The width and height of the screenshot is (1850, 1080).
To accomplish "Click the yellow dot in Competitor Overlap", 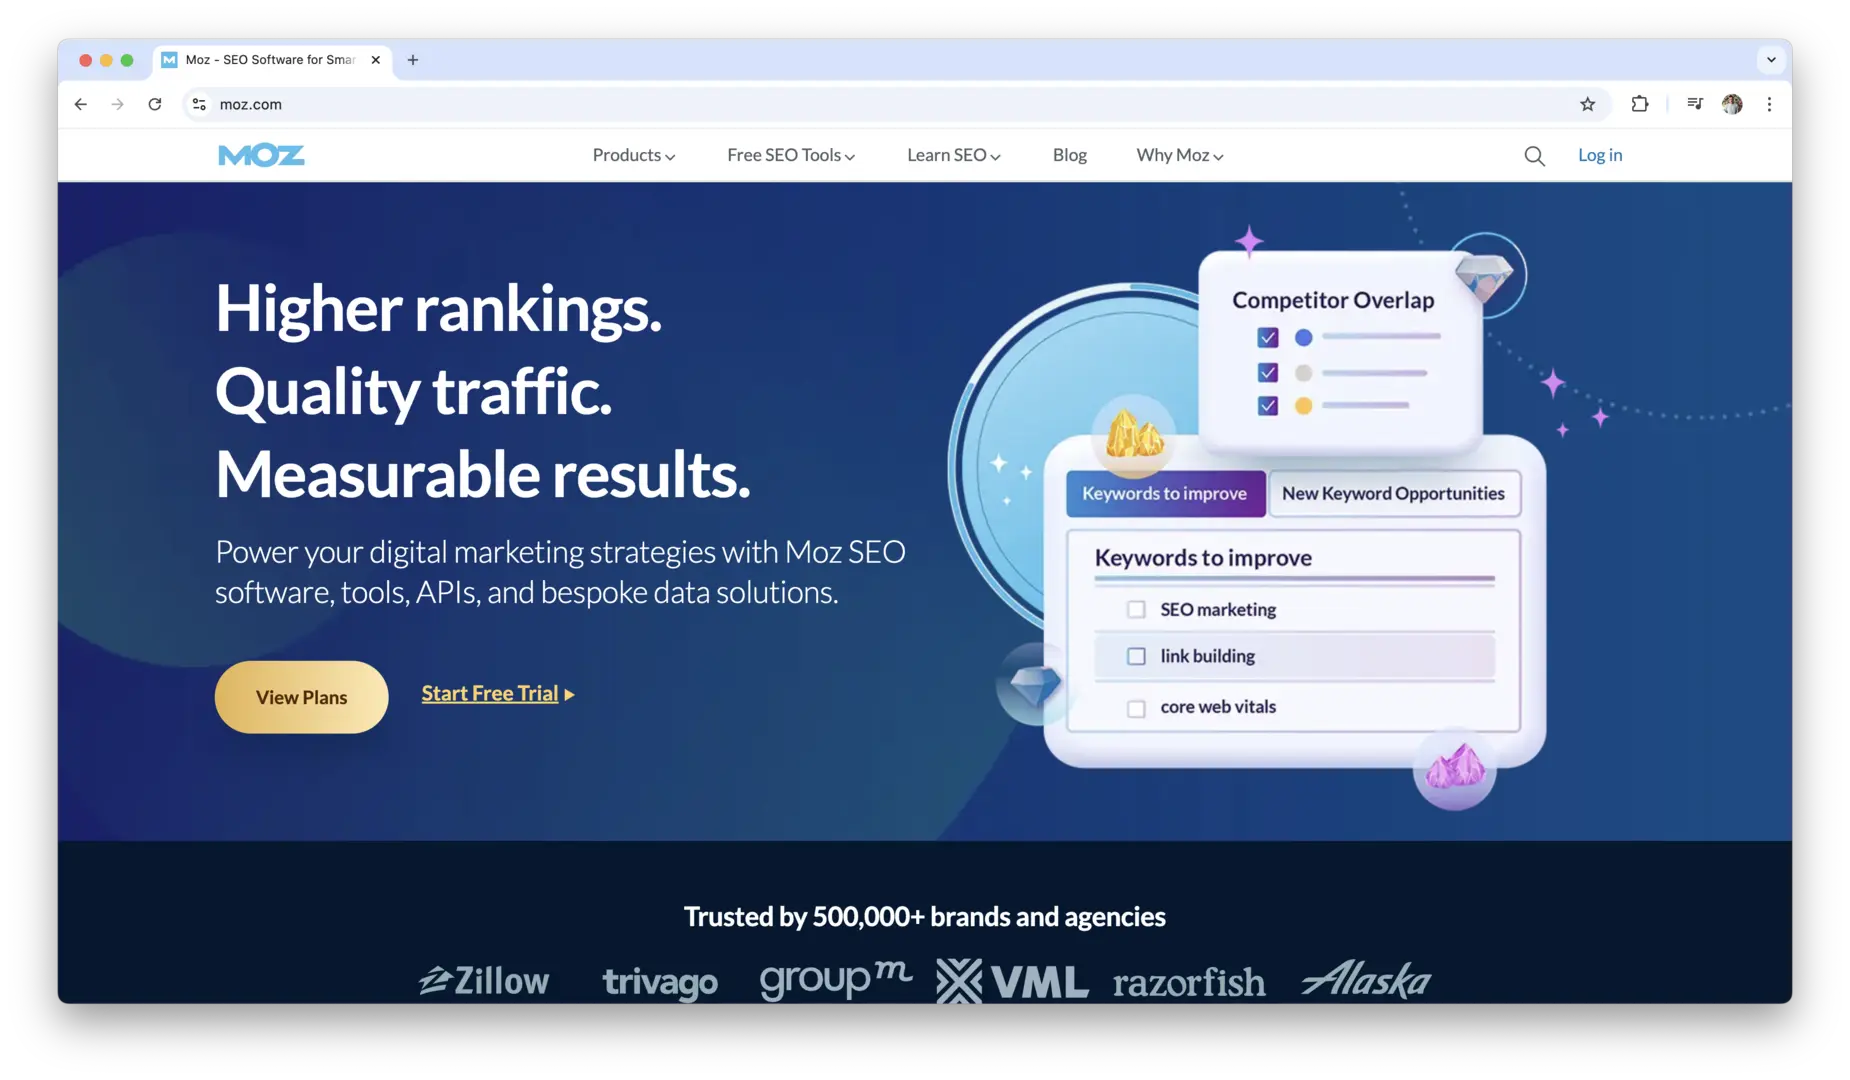I will [1303, 406].
